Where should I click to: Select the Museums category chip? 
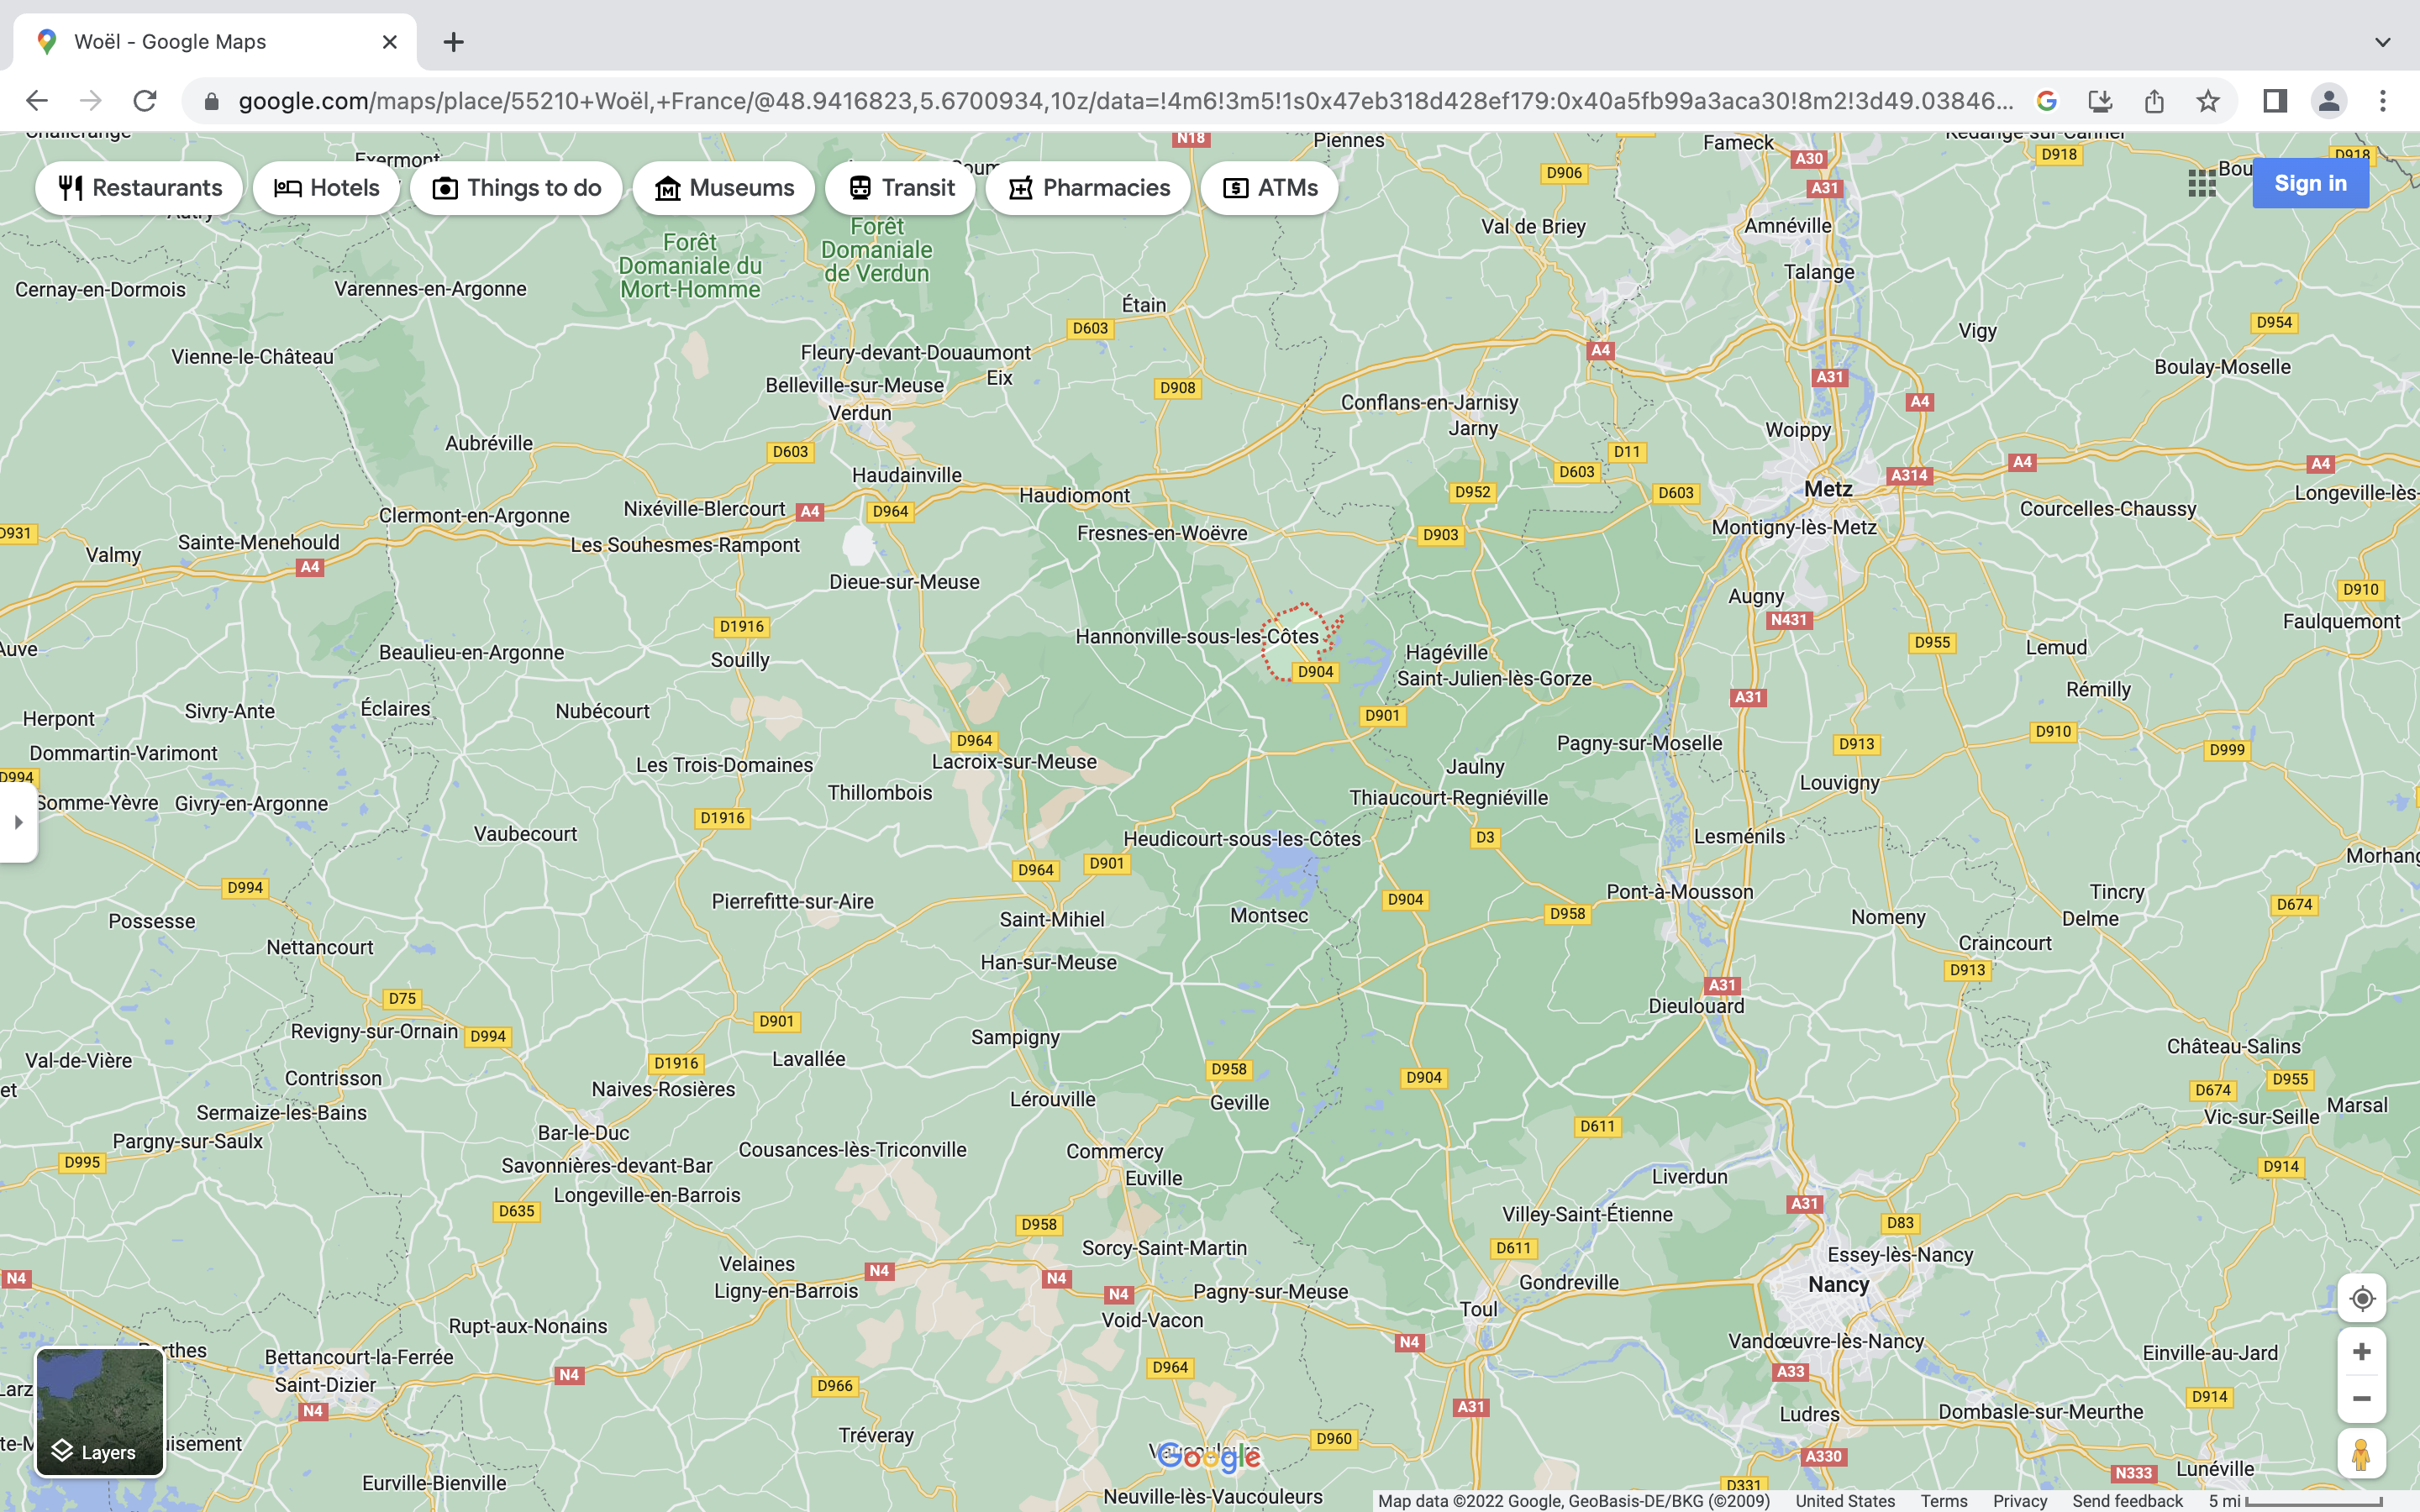point(724,188)
